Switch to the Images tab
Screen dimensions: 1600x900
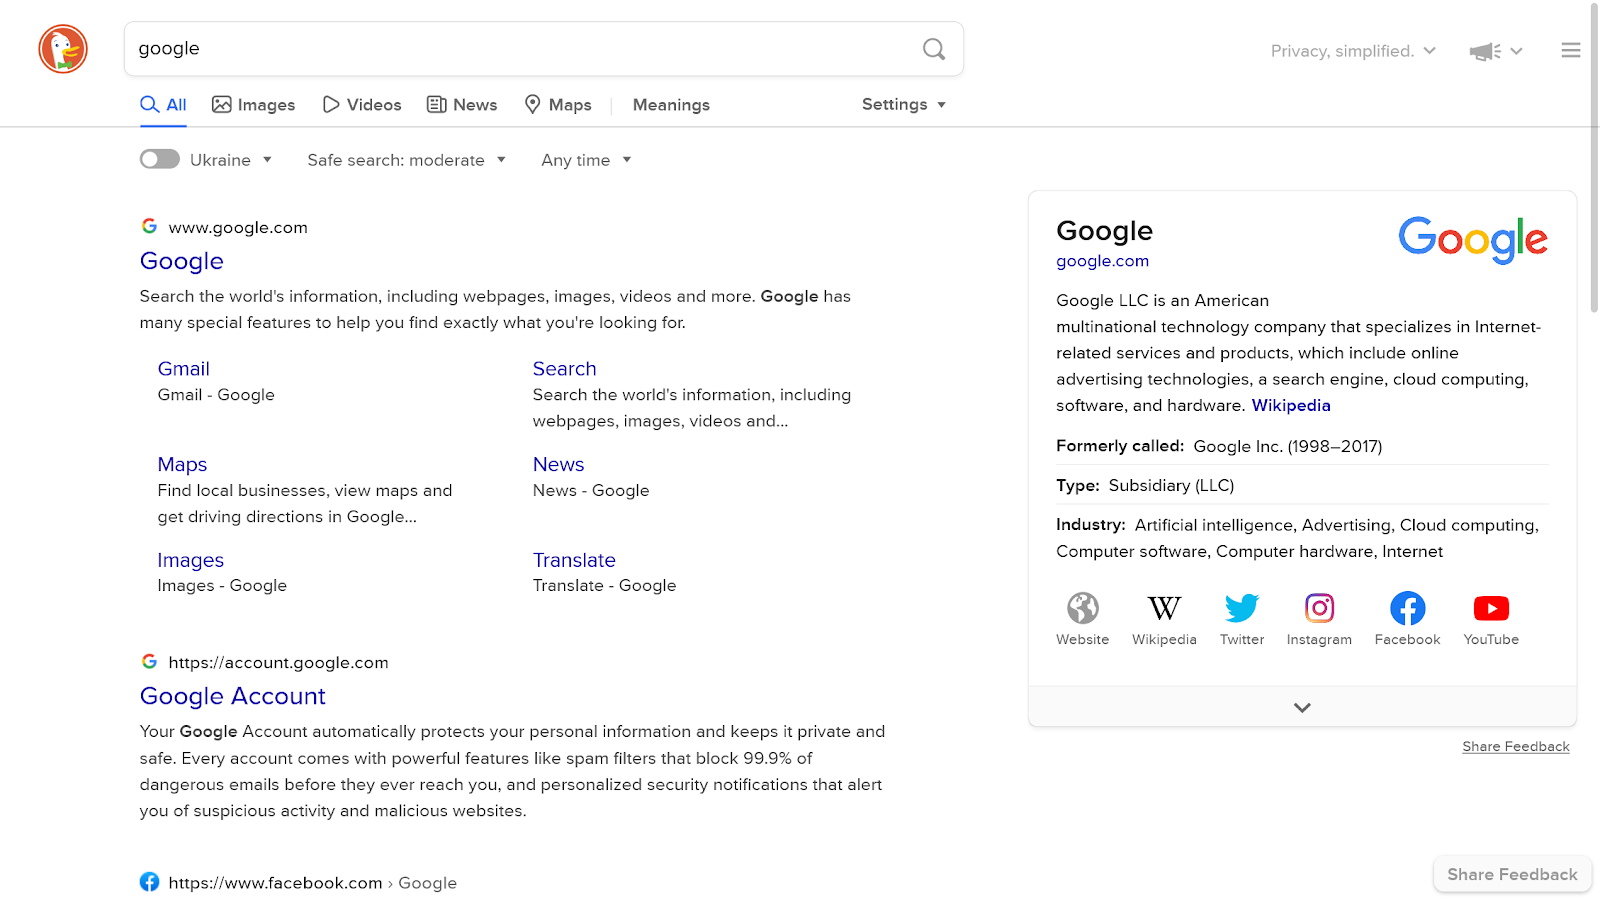tap(254, 105)
